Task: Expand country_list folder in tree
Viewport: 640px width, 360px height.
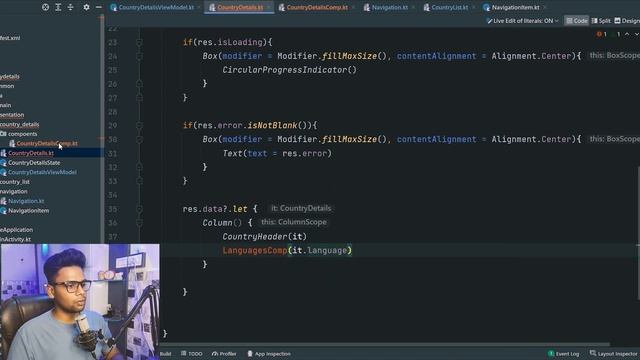Action: [x=15, y=182]
